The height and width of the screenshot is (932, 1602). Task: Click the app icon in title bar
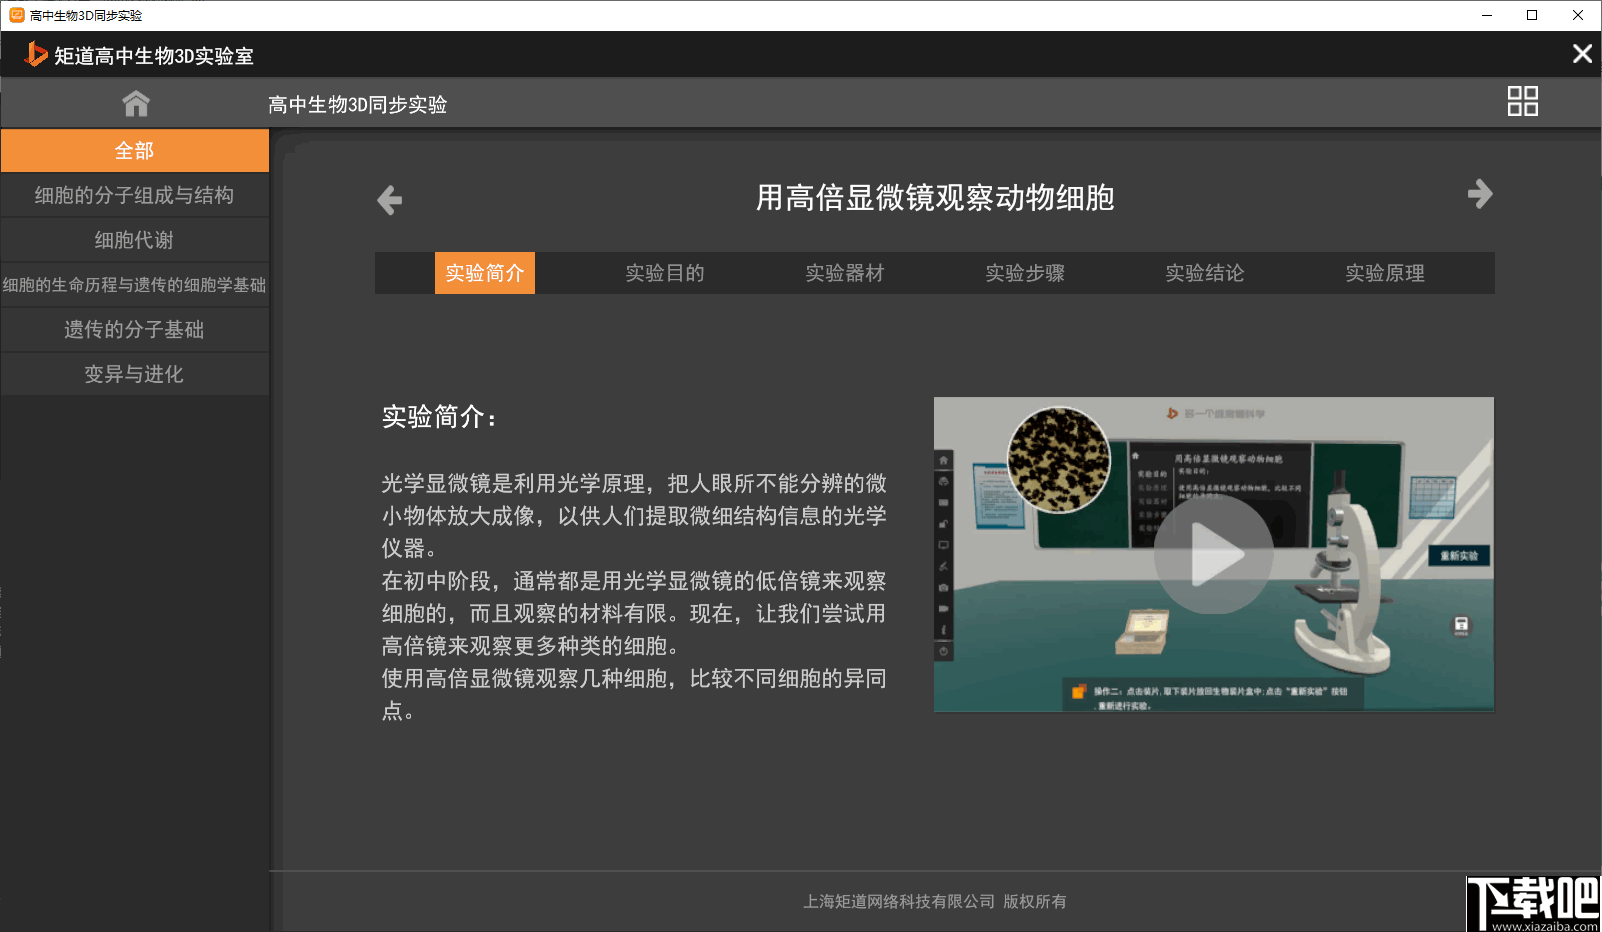16,15
